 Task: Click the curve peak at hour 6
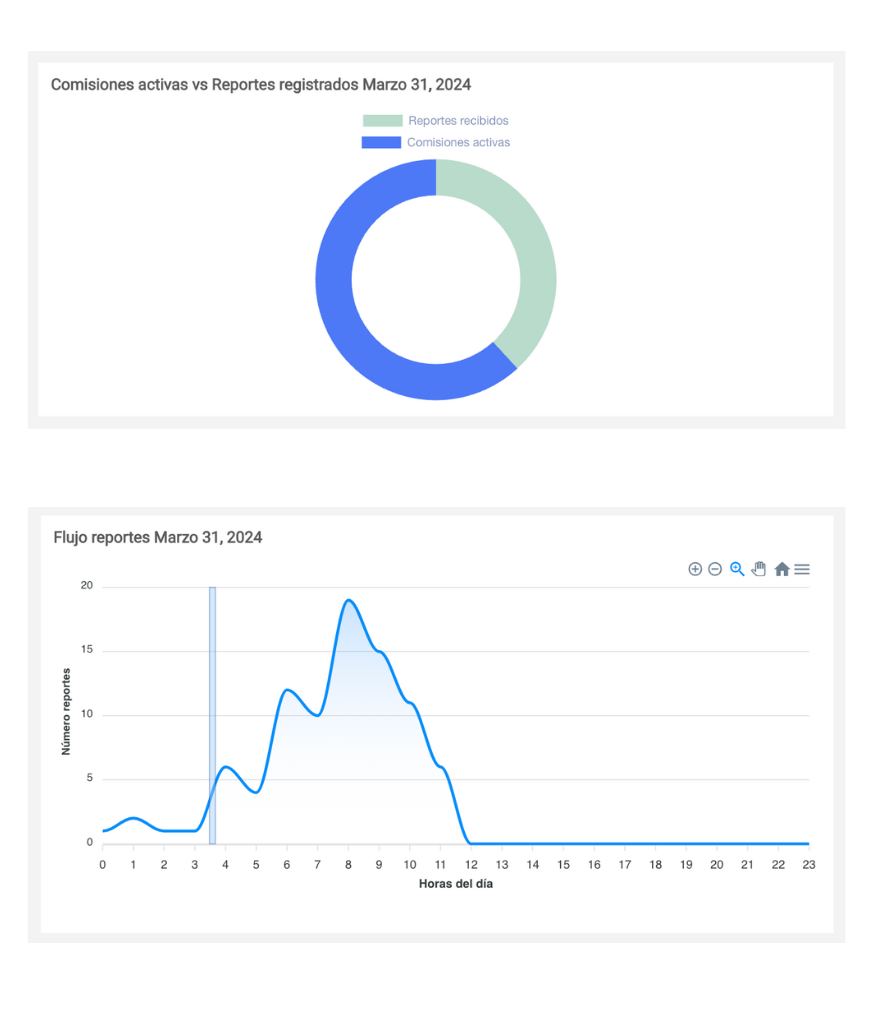coord(287,690)
